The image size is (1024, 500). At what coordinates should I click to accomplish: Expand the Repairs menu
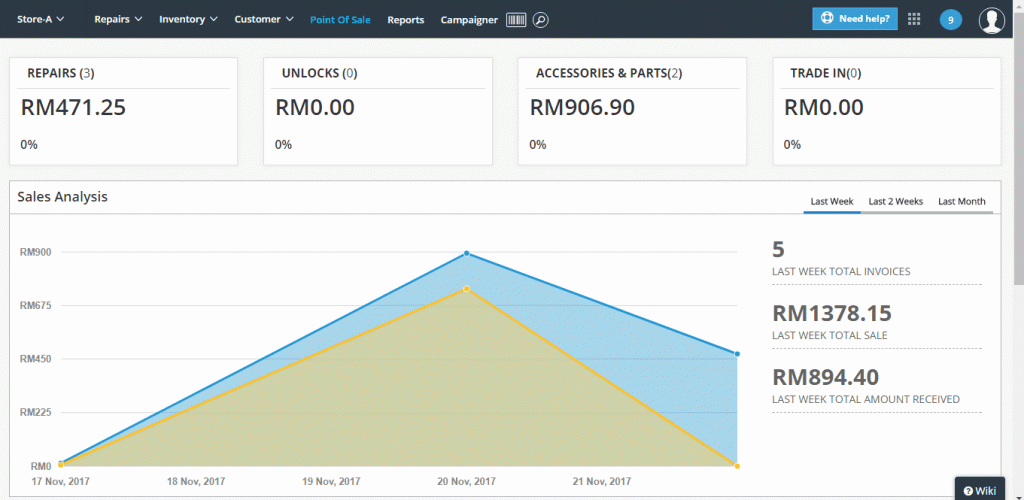click(118, 19)
